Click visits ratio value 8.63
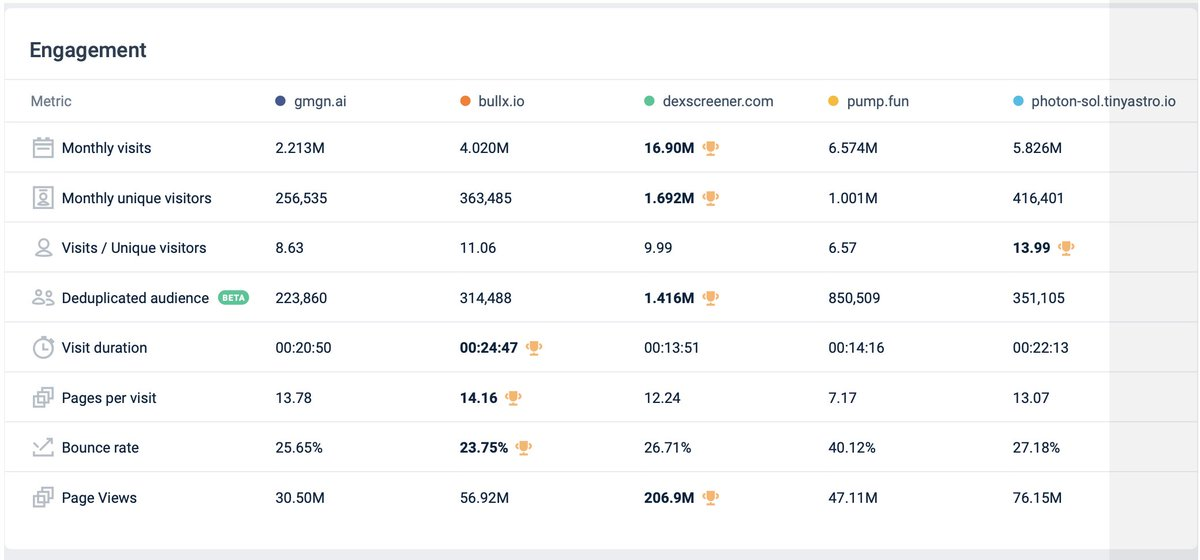1200x560 pixels. click(289, 248)
